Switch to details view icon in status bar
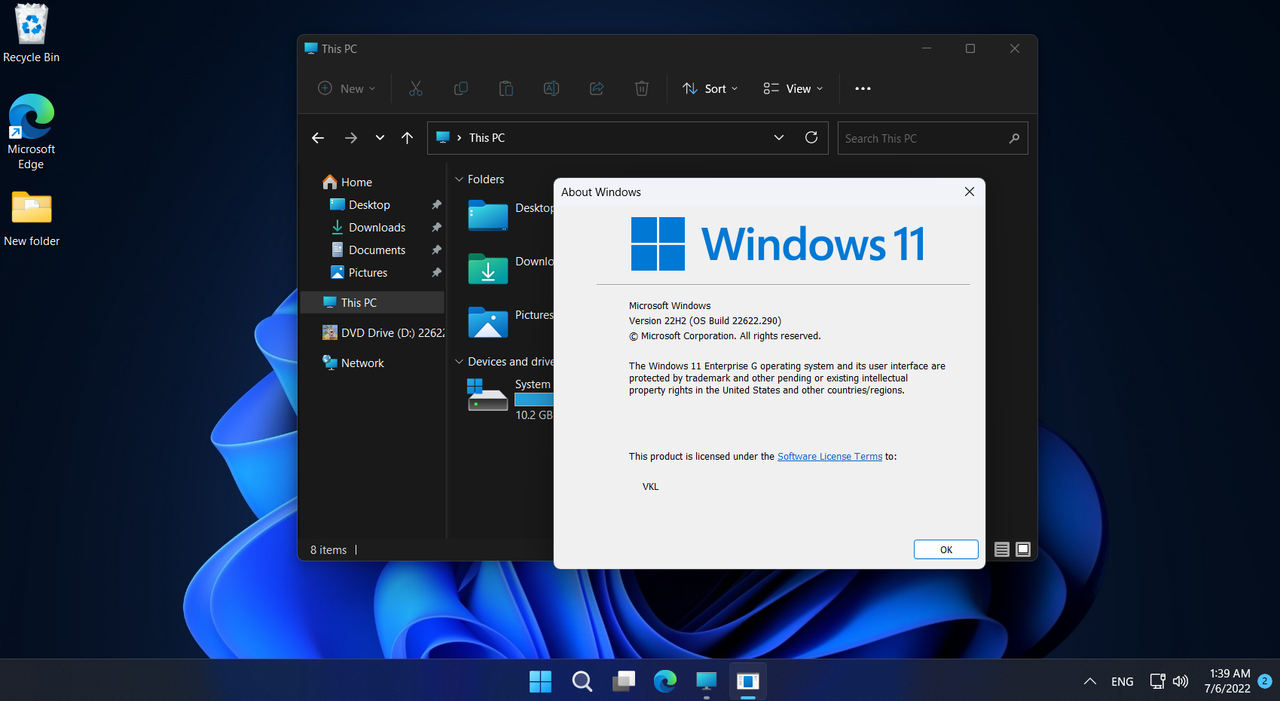Screen dimensions: 1280x701 coord(1002,549)
